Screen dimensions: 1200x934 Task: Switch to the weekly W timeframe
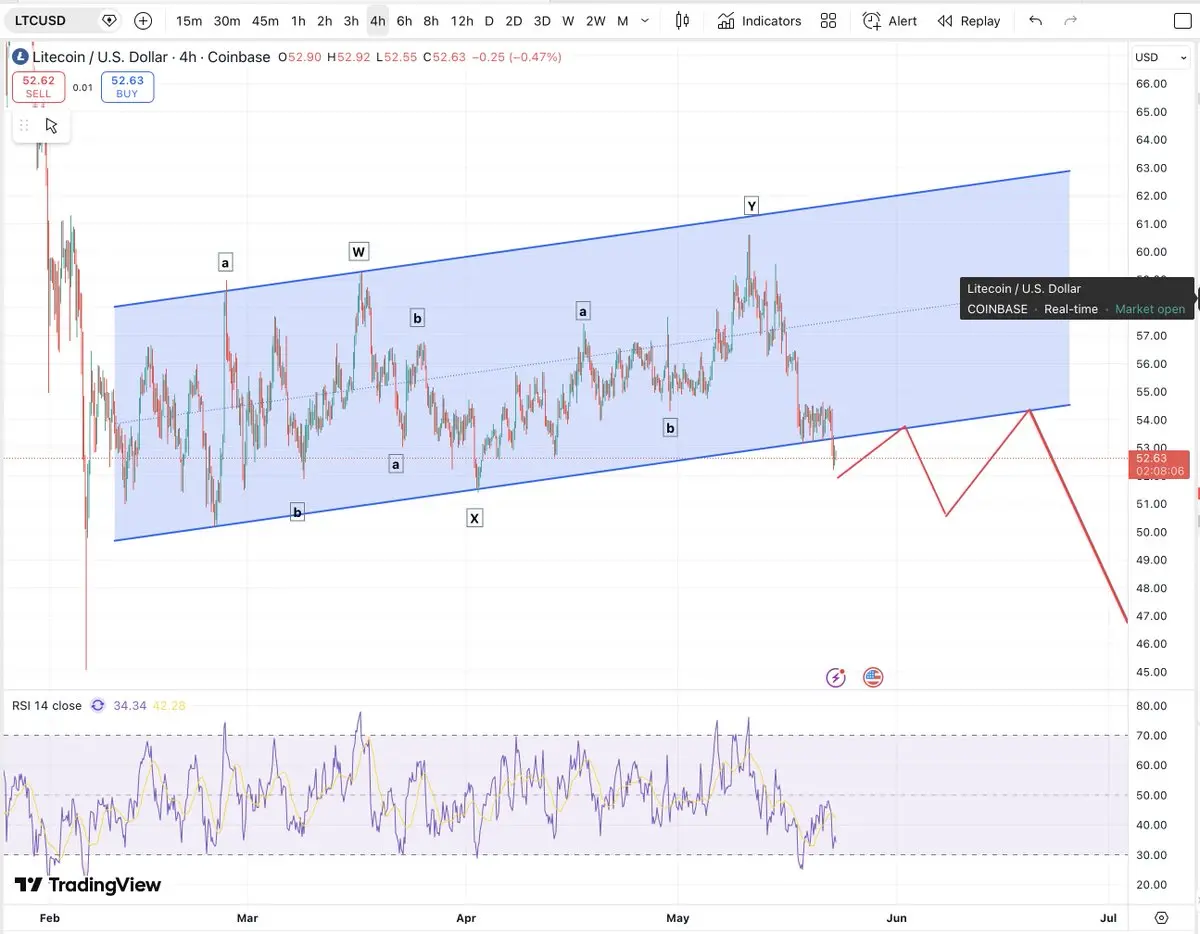[568, 21]
